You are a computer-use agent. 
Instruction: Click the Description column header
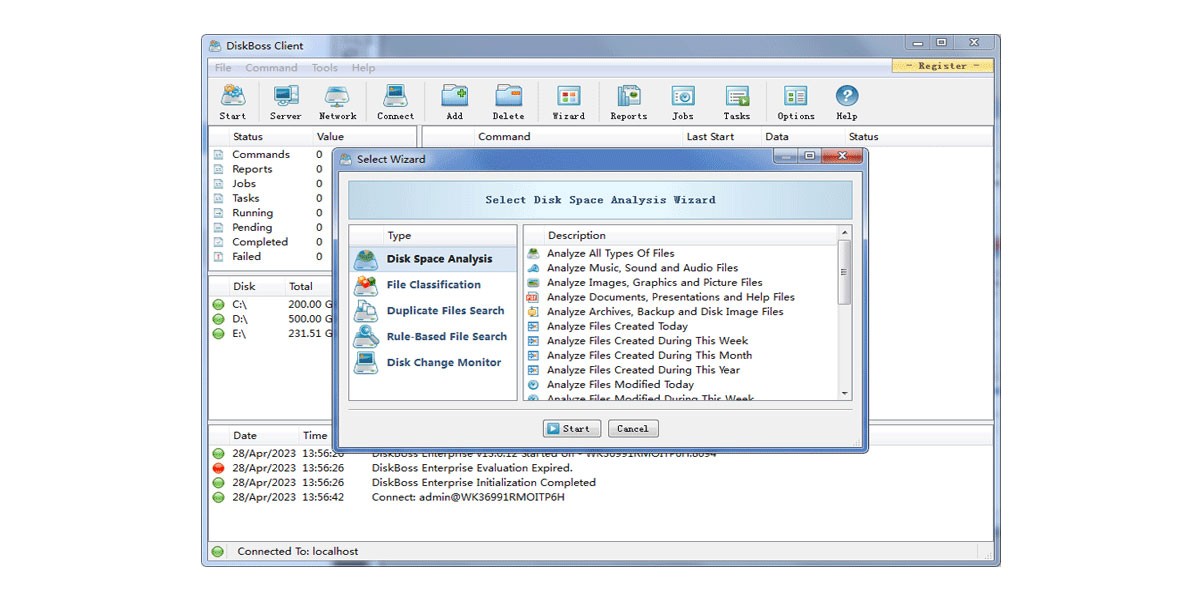tap(576, 235)
